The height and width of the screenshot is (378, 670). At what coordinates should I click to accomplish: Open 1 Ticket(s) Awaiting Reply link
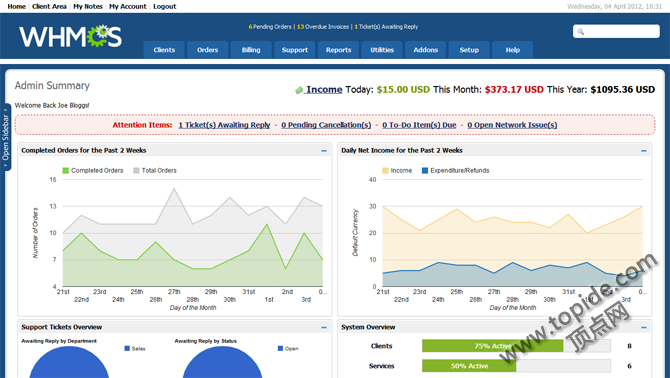click(224, 125)
